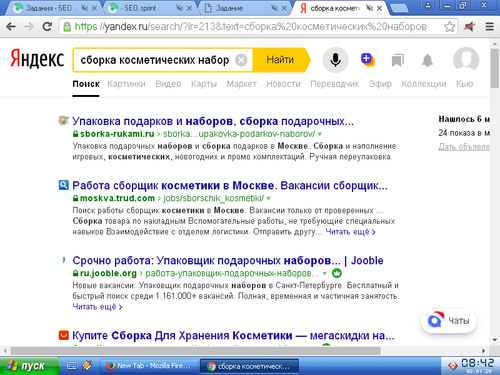Click the browser back arrow
This screenshot has width=500, height=375.
11,26
